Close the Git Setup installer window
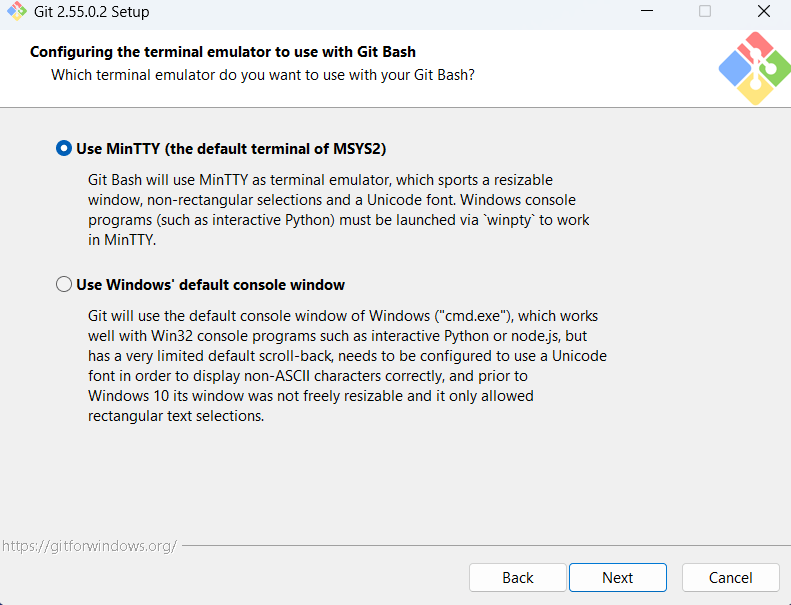 764,11
